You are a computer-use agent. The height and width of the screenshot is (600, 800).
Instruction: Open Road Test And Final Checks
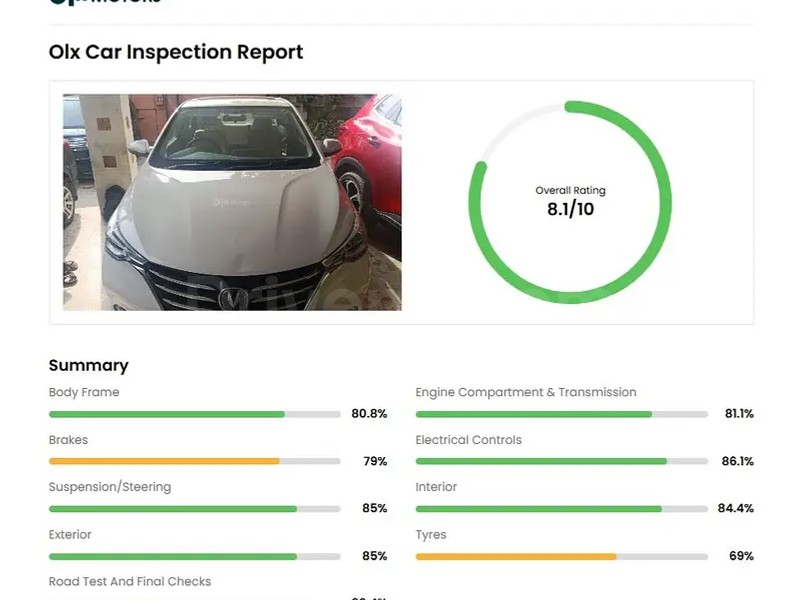(130, 581)
